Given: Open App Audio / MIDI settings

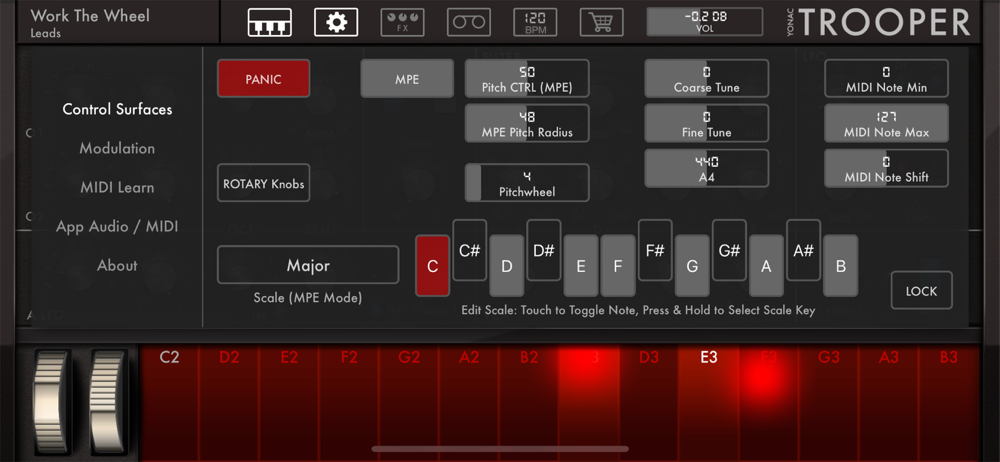Looking at the screenshot, I should tap(117, 227).
